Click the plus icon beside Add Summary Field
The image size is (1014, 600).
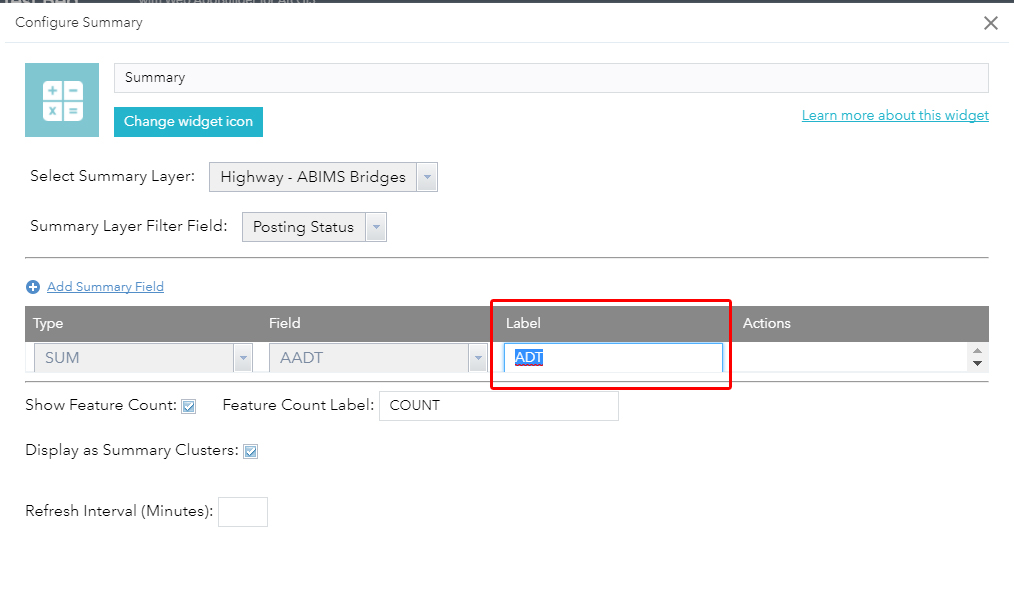(33, 286)
